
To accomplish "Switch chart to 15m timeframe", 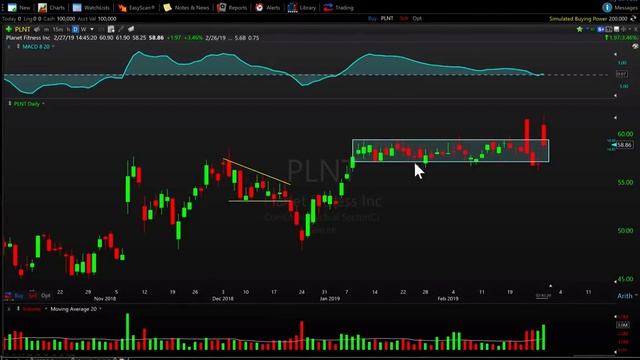I will [58, 29].
